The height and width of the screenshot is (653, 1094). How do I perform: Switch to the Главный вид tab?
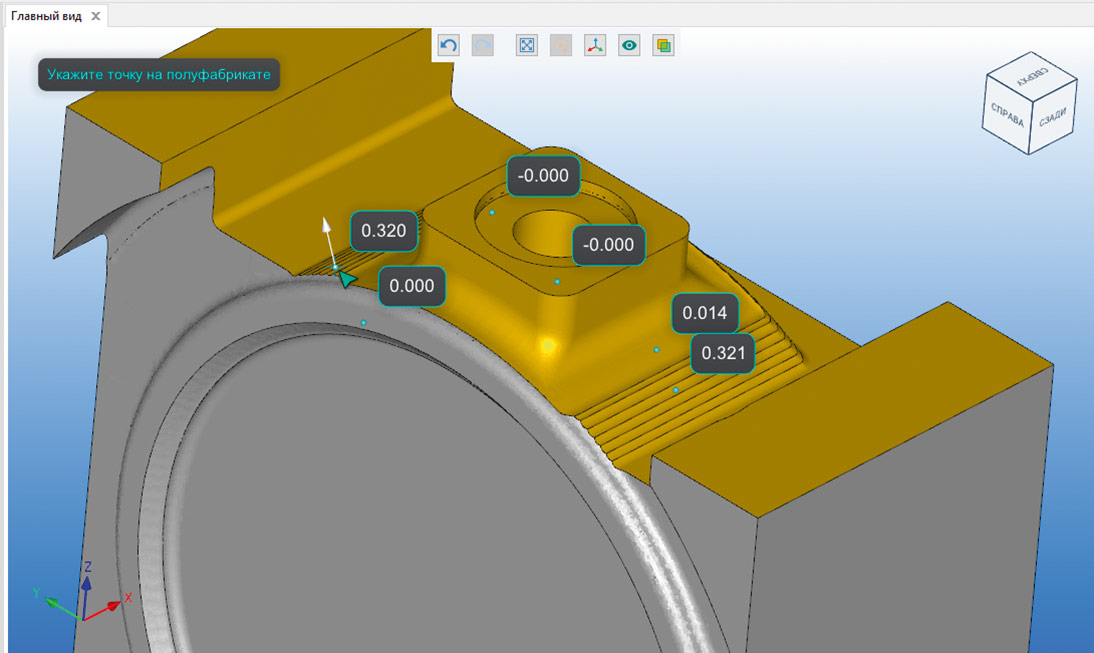point(46,16)
